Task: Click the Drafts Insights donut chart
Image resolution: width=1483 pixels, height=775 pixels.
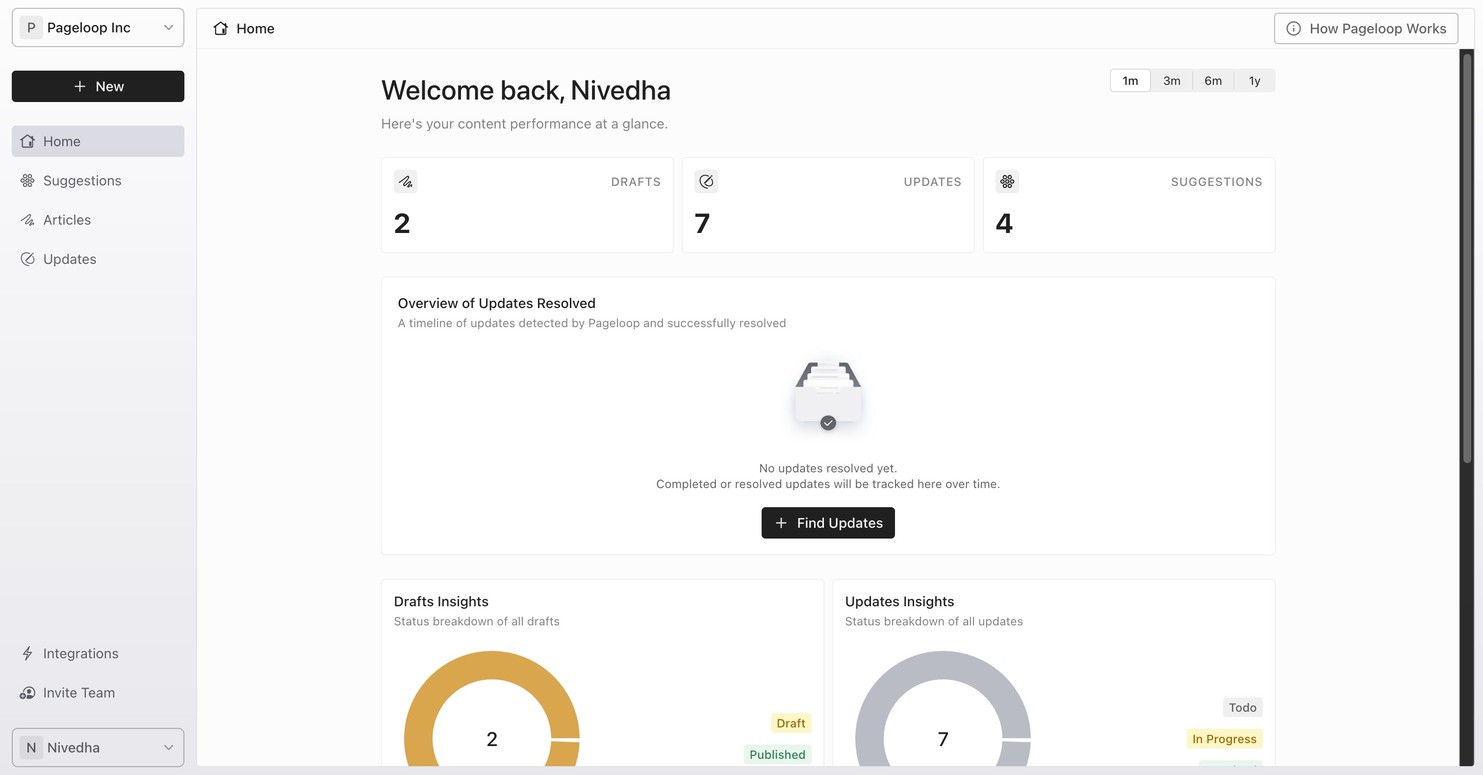Action: pos(492,709)
